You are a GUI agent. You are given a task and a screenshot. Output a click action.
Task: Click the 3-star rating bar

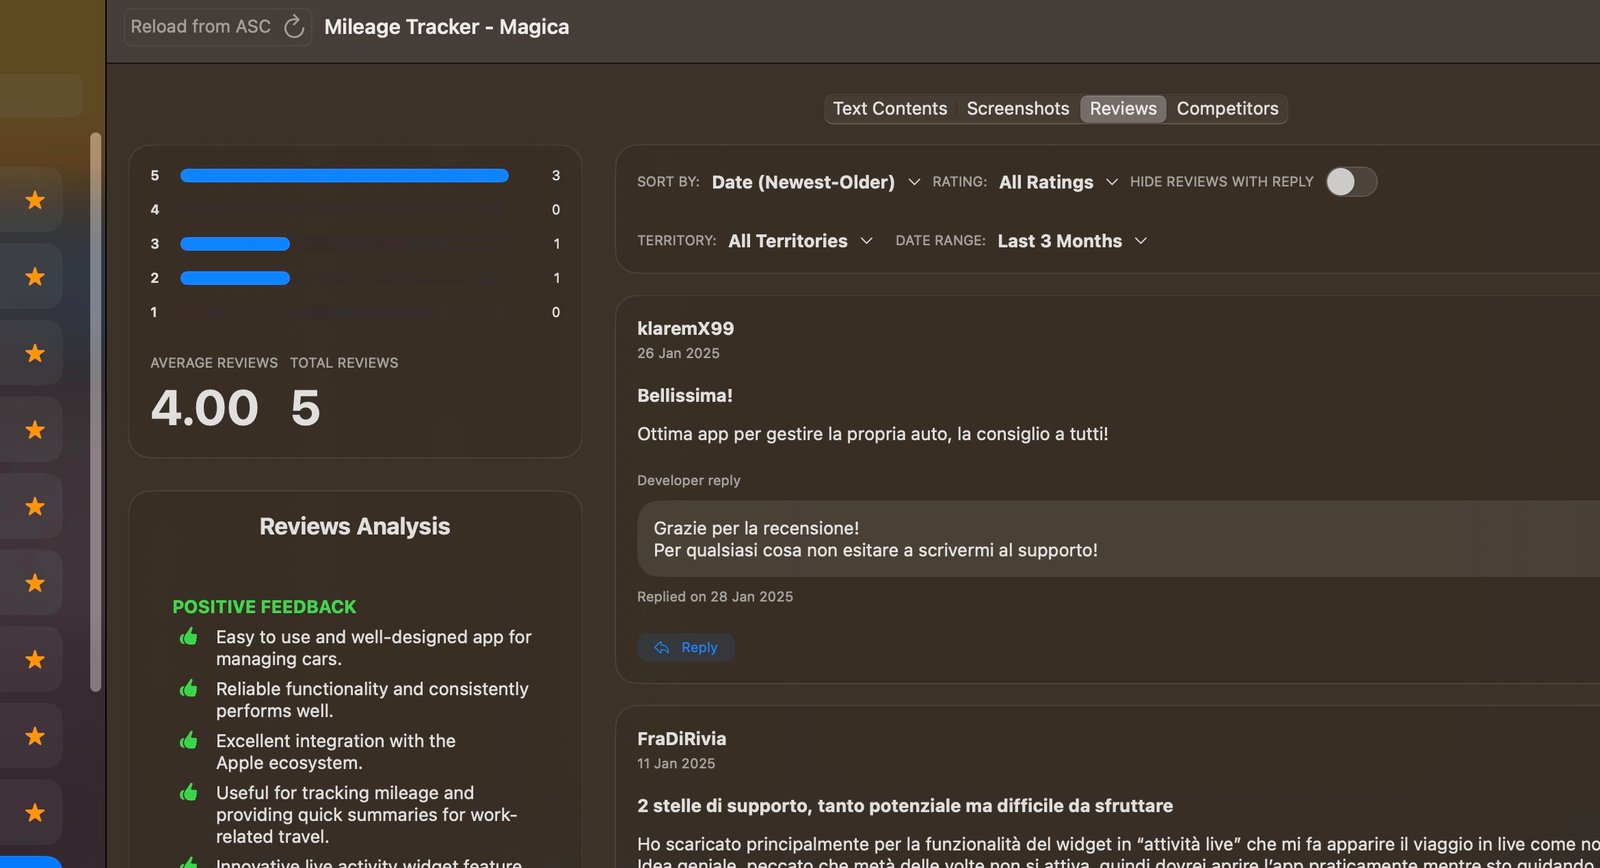pyautogui.click(x=235, y=244)
